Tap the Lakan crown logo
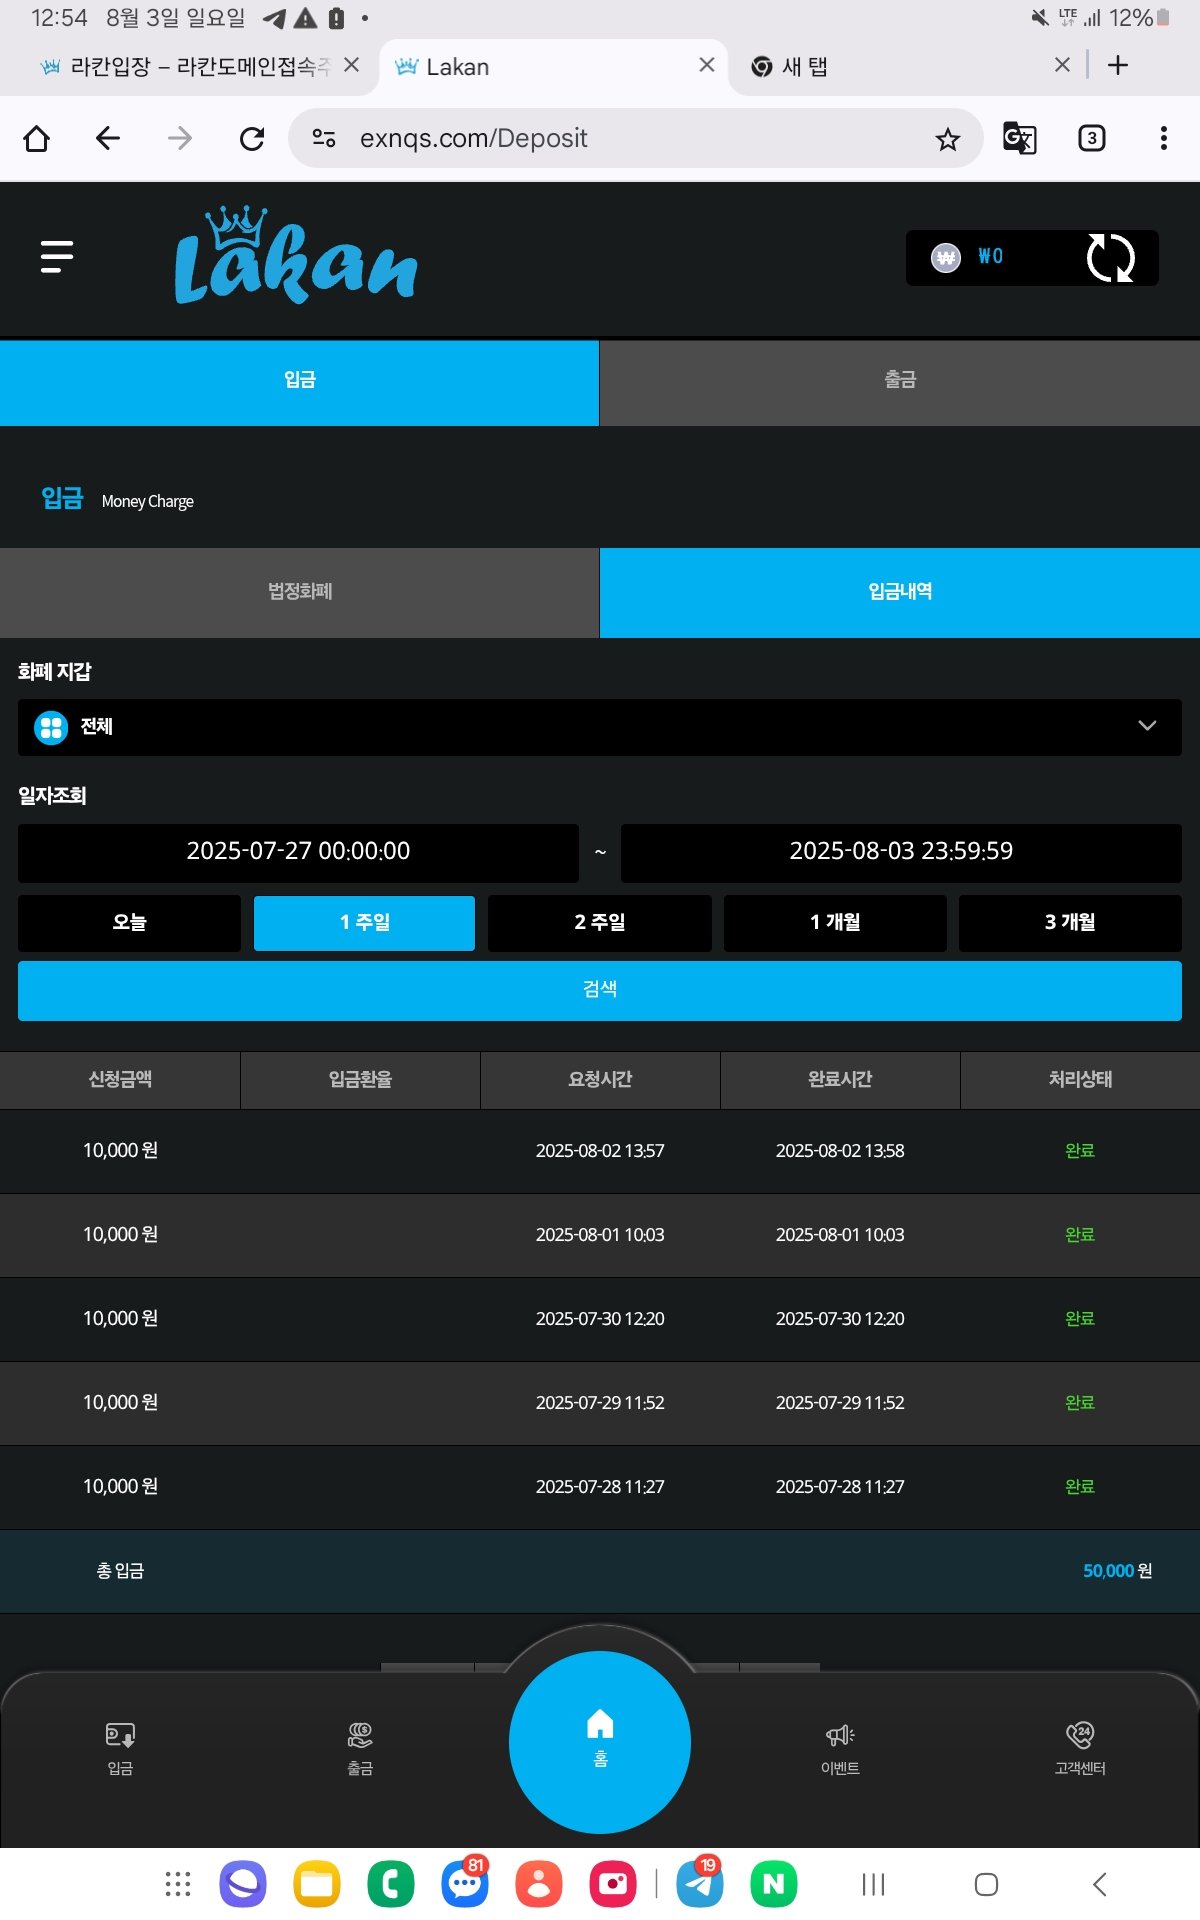This screenshot has height=1920, width=1200. click(295, 256)
